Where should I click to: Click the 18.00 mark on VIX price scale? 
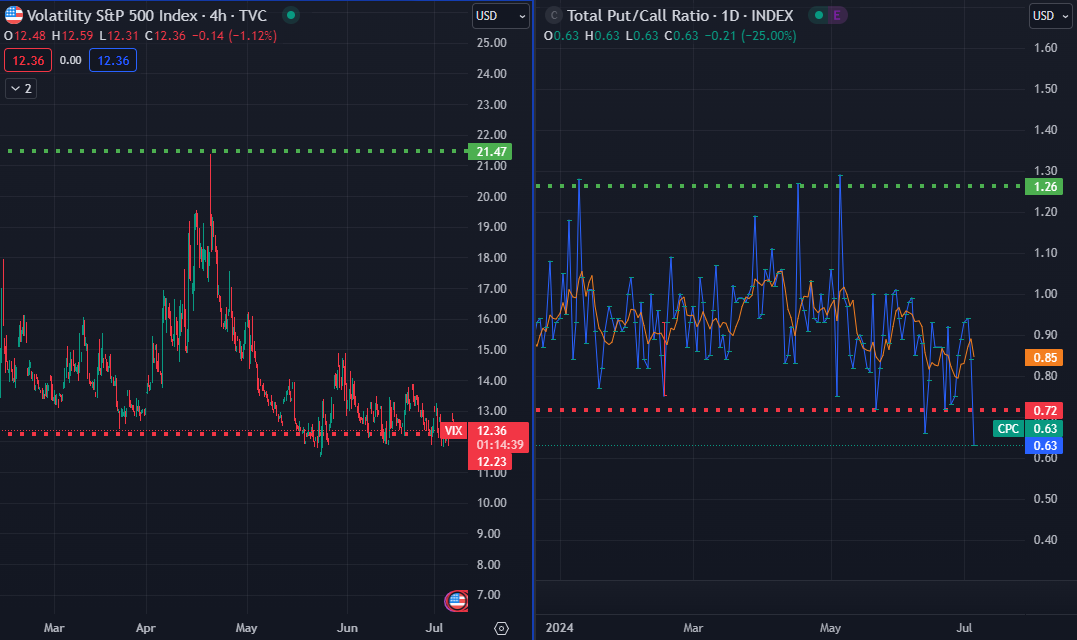click(492, 258)
